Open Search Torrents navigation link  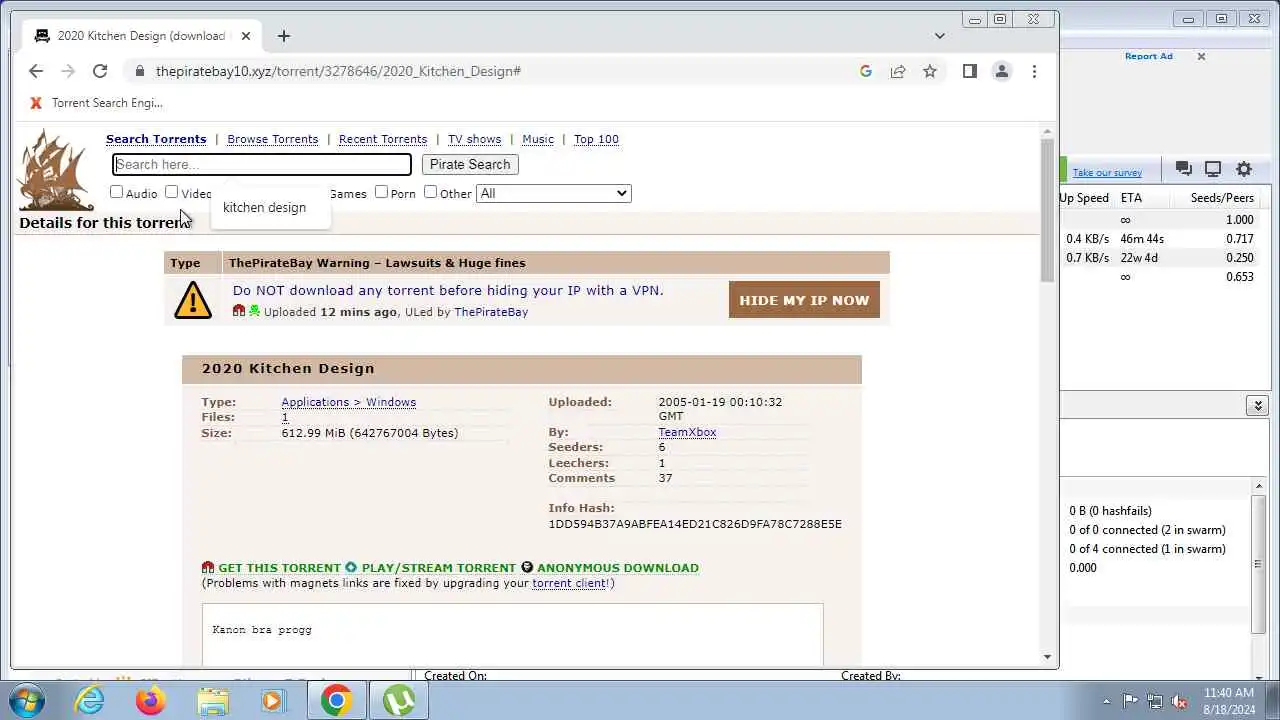[156, 139]
